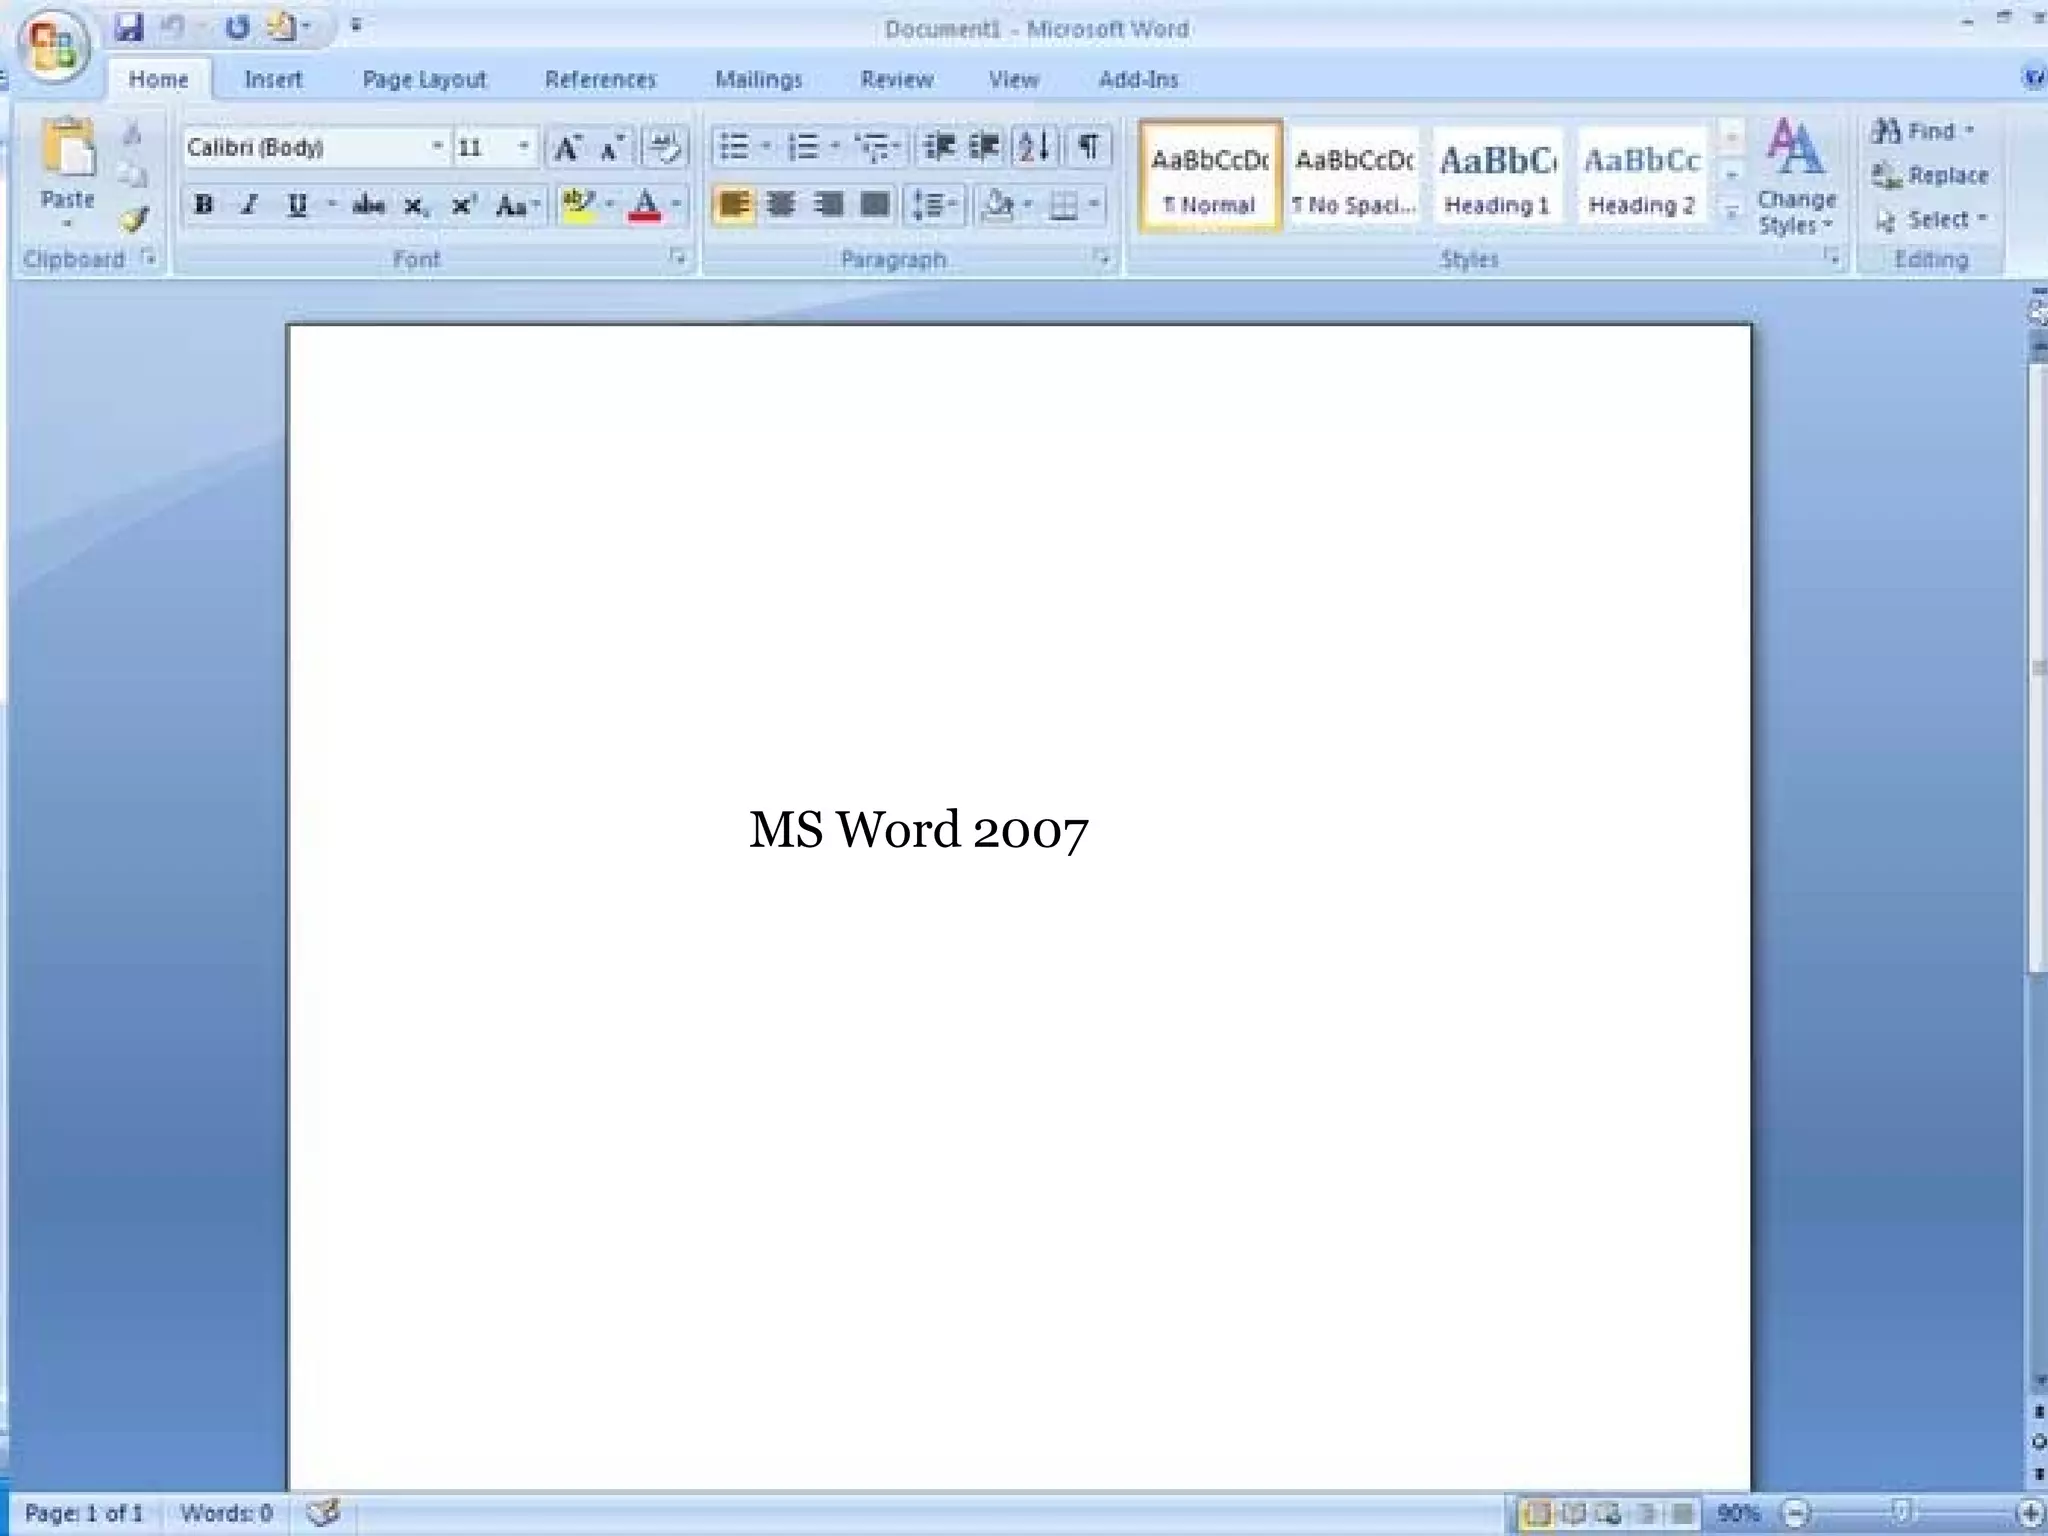
Task: Cut the selection with scissors icon
Action: (x=132, y=133)
